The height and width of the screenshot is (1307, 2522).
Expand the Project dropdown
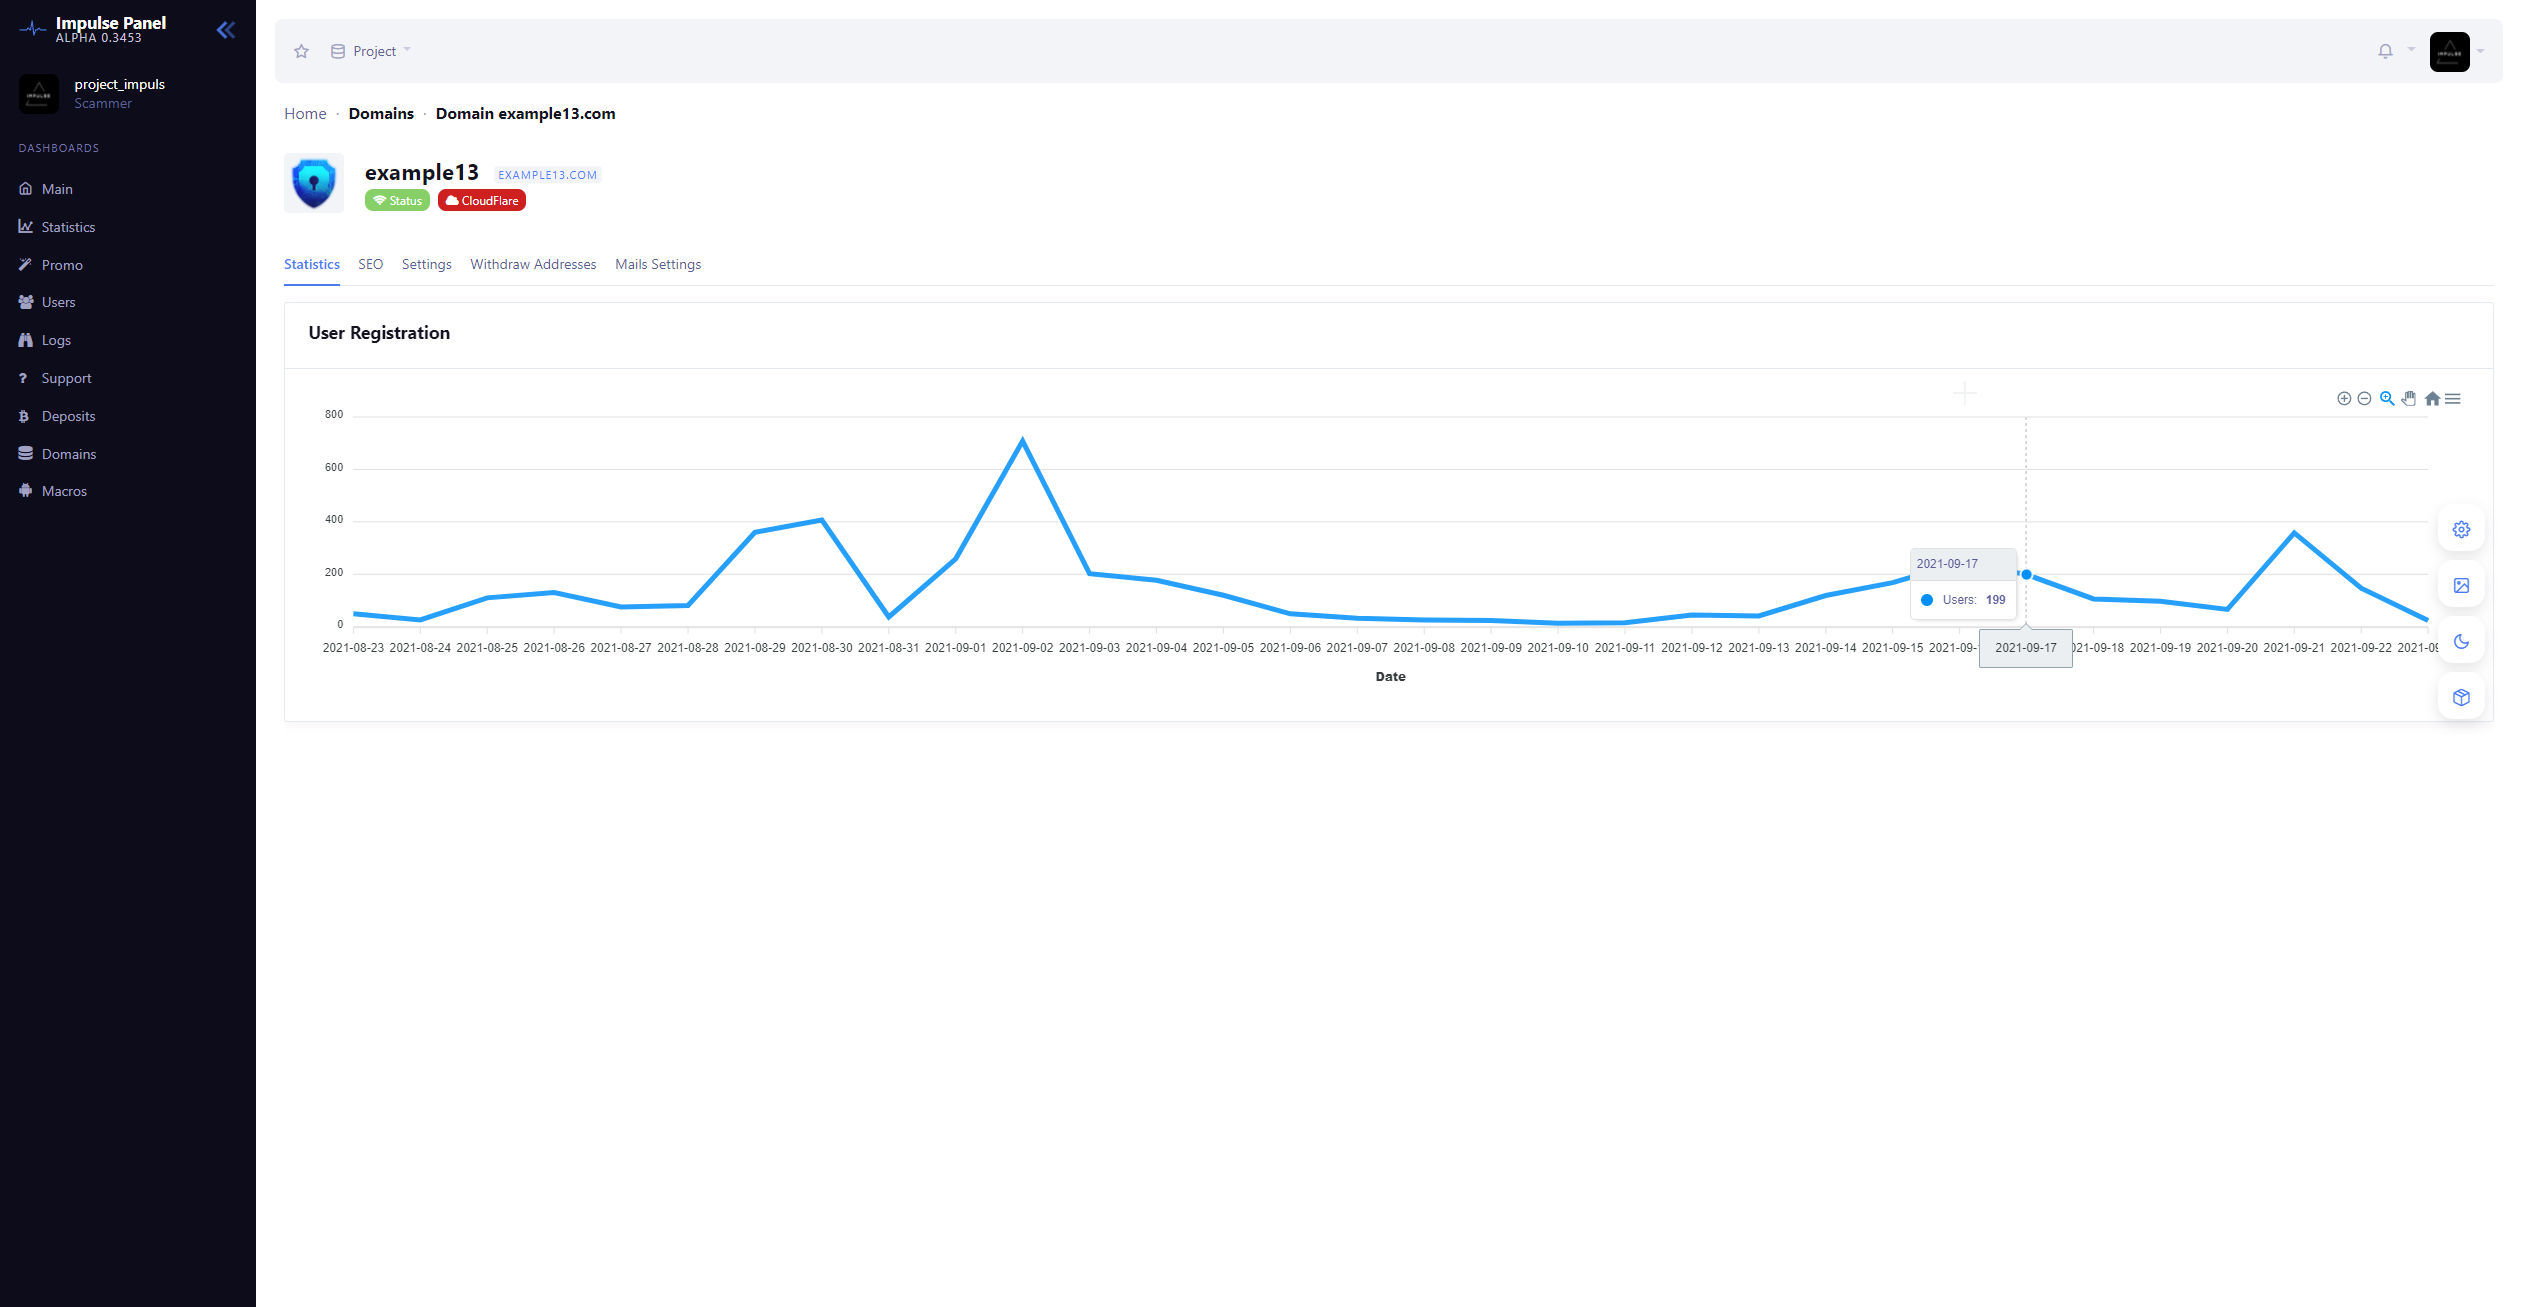coord(372,51)
